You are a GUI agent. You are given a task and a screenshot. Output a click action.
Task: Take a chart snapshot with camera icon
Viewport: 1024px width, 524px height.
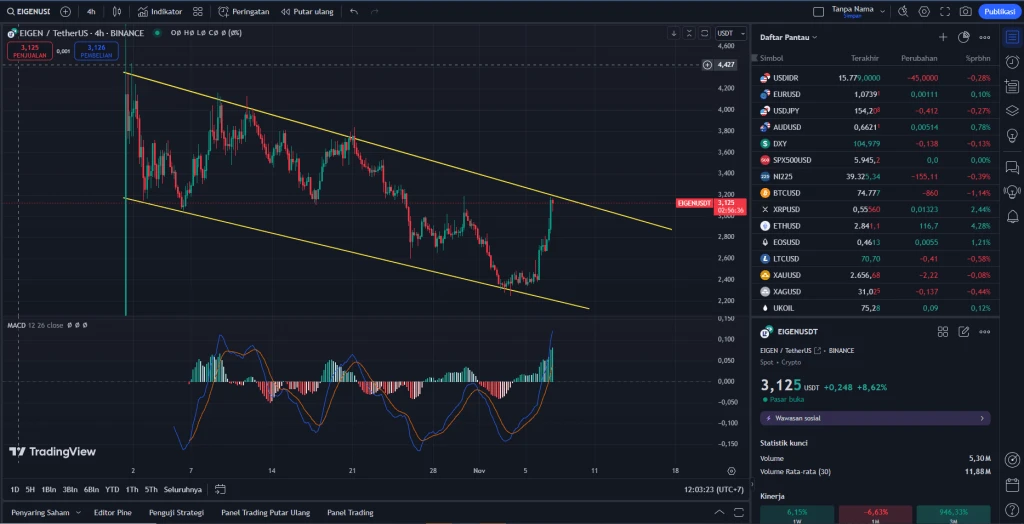(x=965, y=12)
